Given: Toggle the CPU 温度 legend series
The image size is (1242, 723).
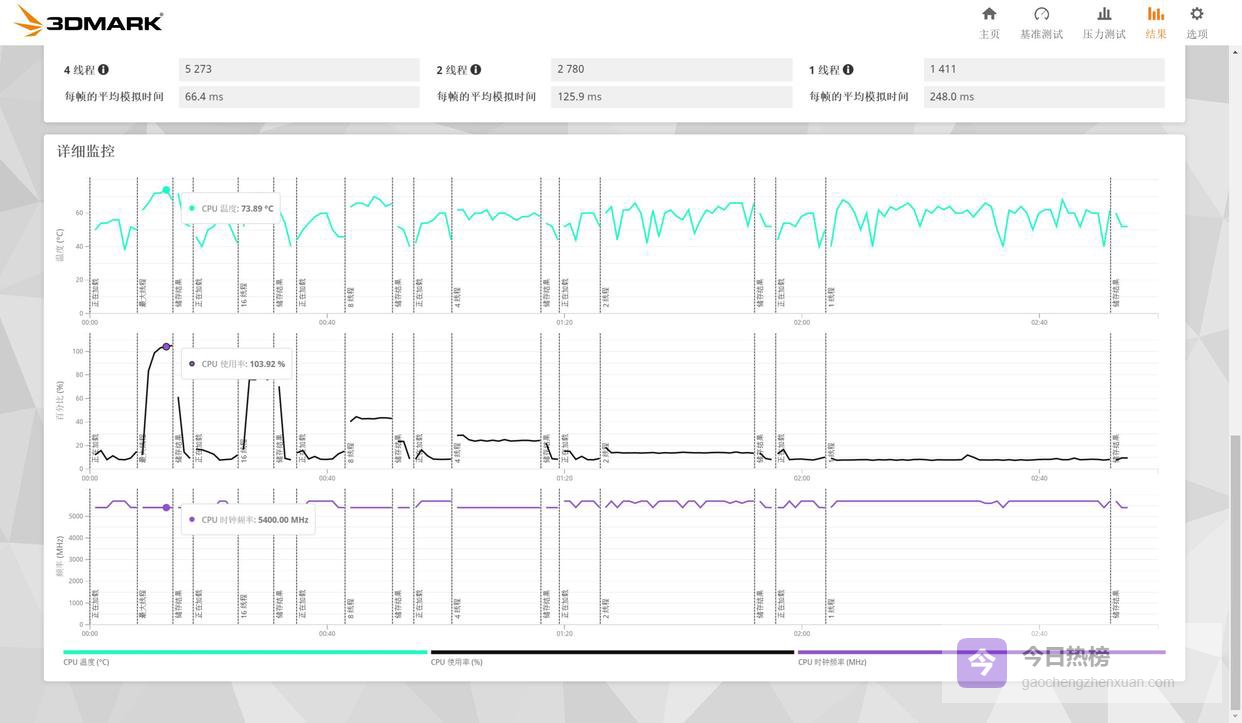Looking at the screenshot, I should point(245,653).
